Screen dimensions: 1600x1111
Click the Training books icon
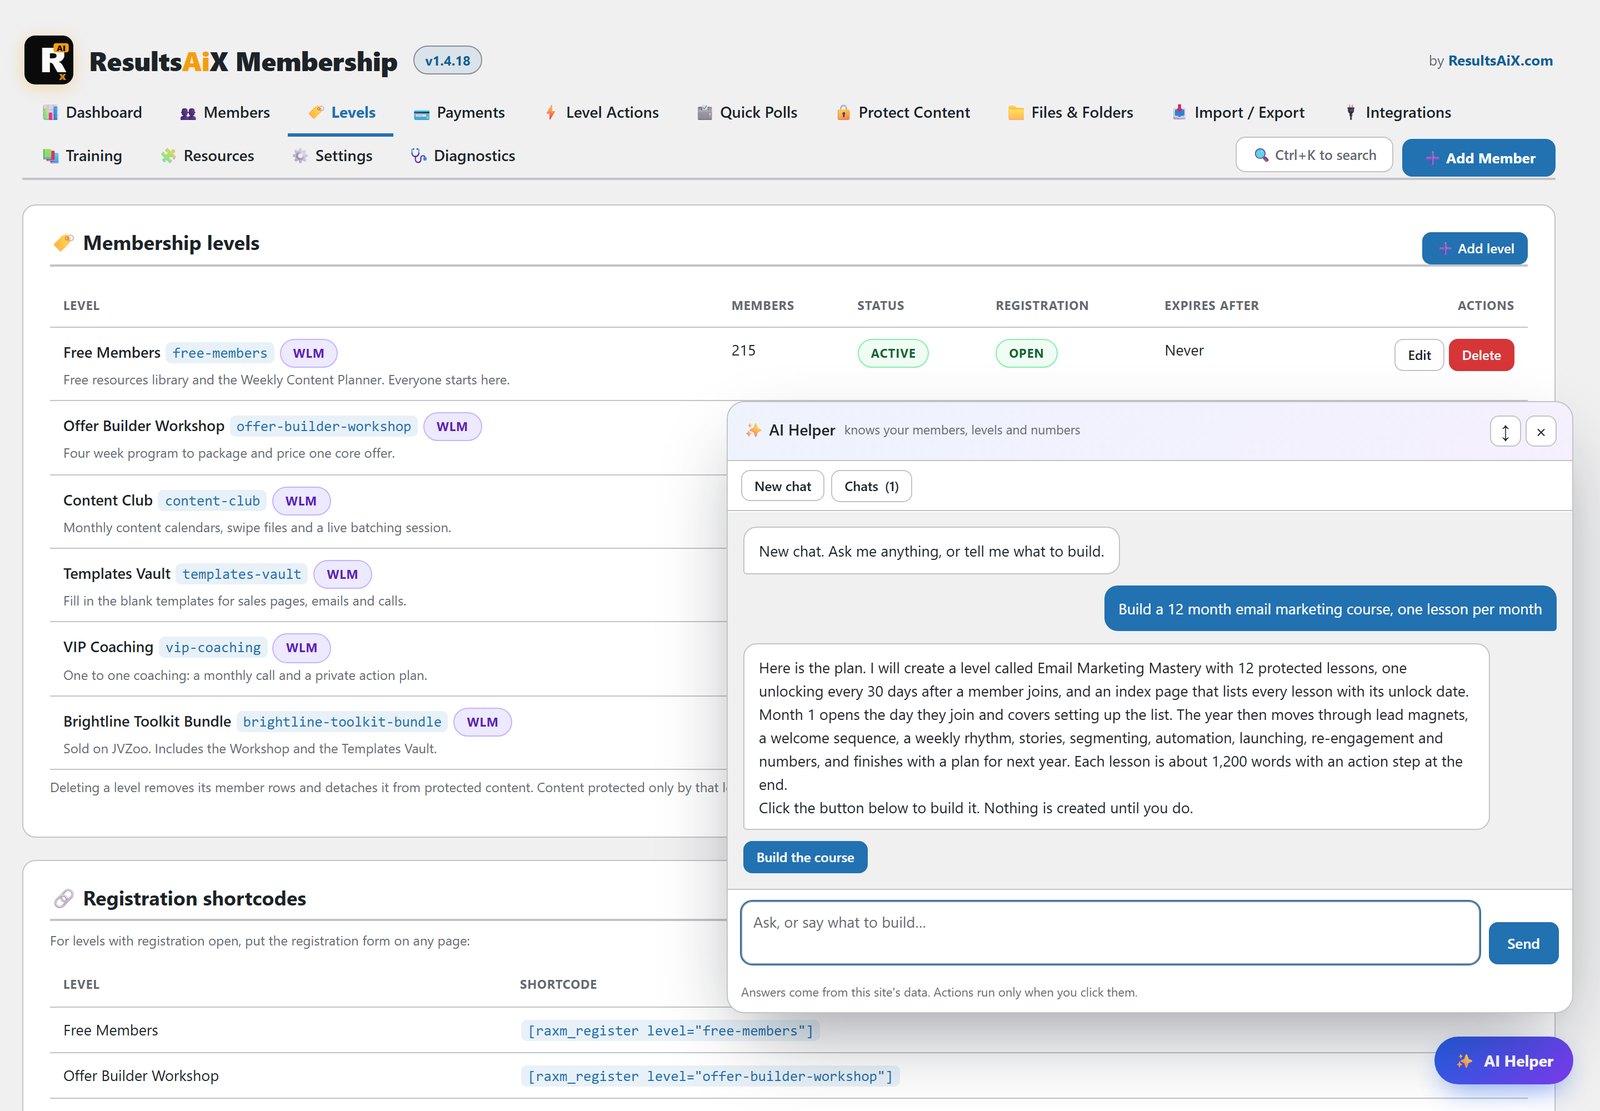click(50, 156)
